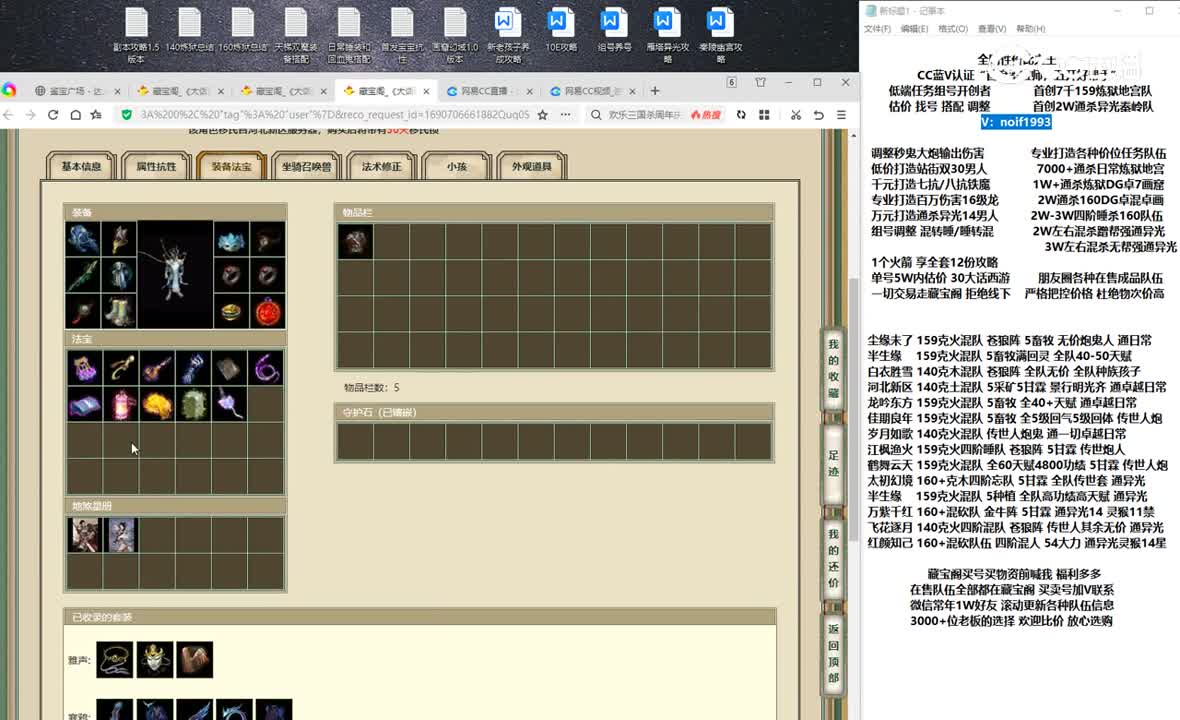1180x720 pixels.
Task: Open the 文件(F) menu in Notepad
Action: point(877,29)
